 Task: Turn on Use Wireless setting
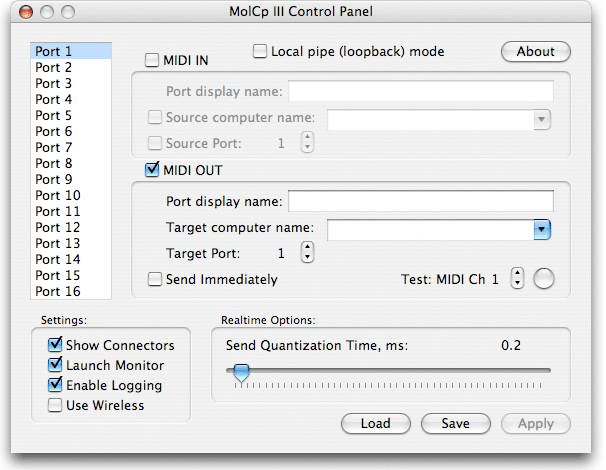coord(55,405)
